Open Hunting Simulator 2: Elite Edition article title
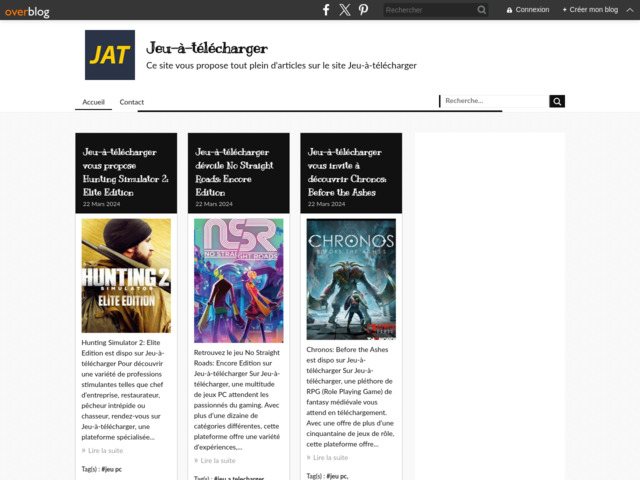640x480 pixels. [x=126, y=172]
